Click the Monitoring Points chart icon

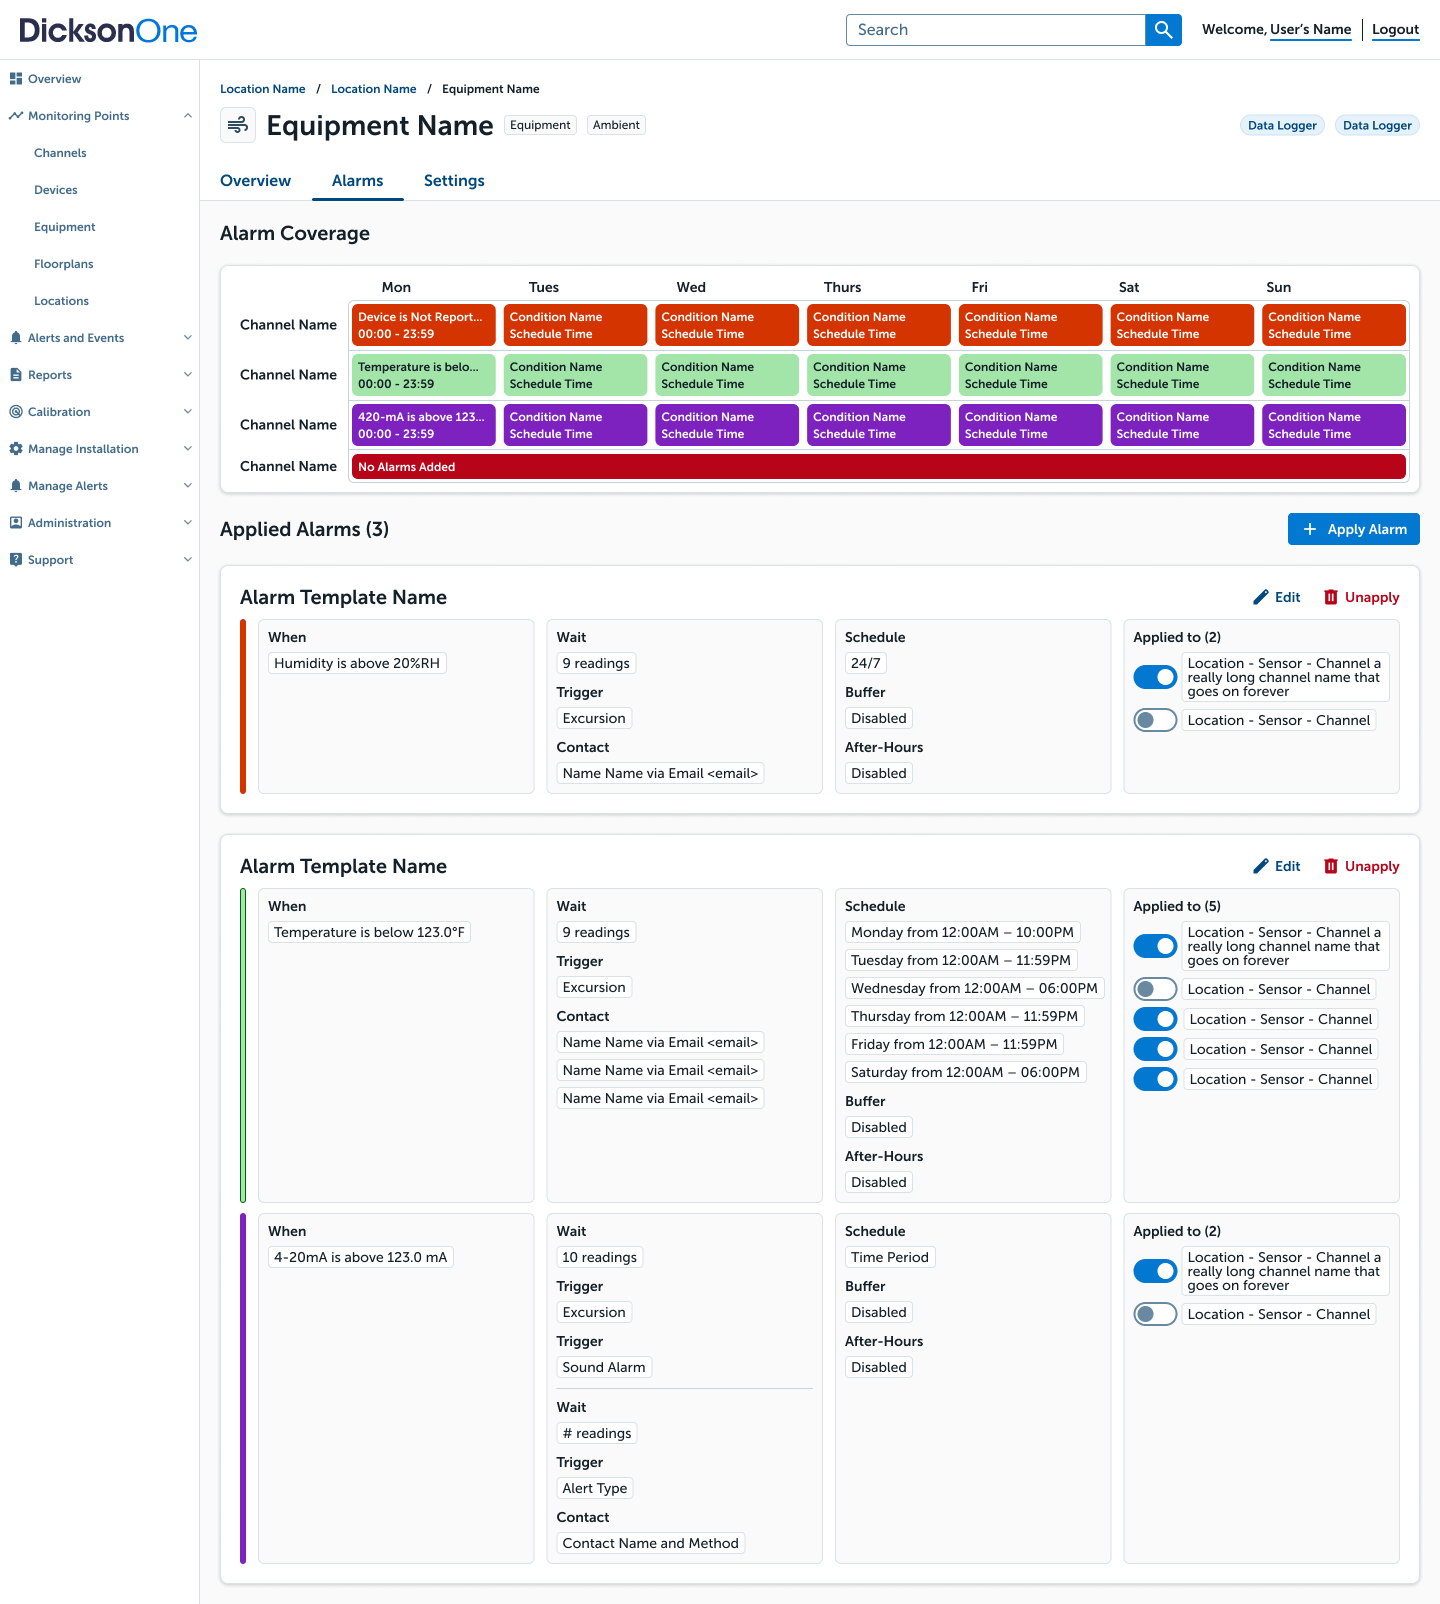tap(16, 116)
